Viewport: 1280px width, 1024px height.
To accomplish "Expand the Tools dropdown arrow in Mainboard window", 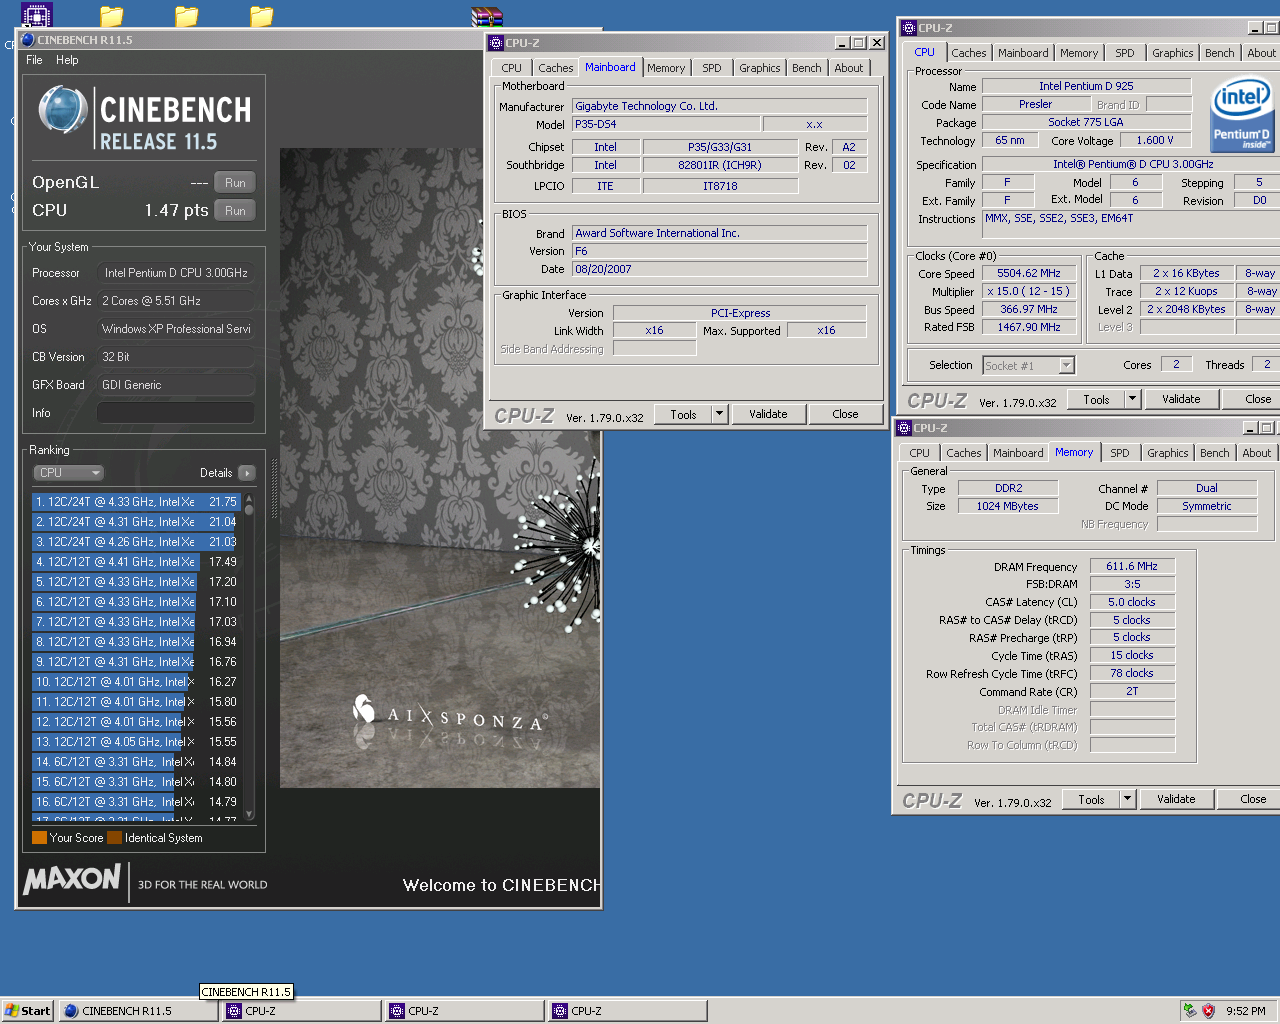I will [719, 414].
